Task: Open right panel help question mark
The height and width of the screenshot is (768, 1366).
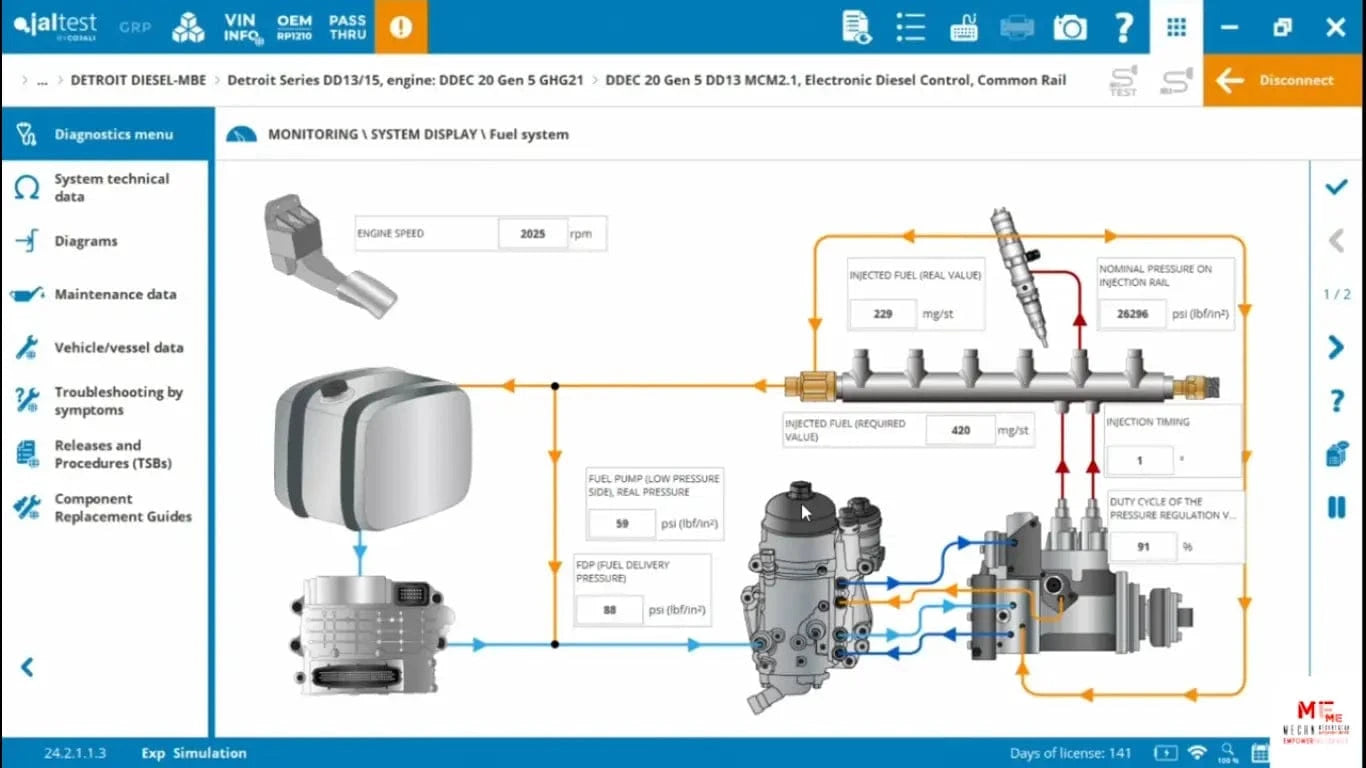Action: click(1336, 401)
